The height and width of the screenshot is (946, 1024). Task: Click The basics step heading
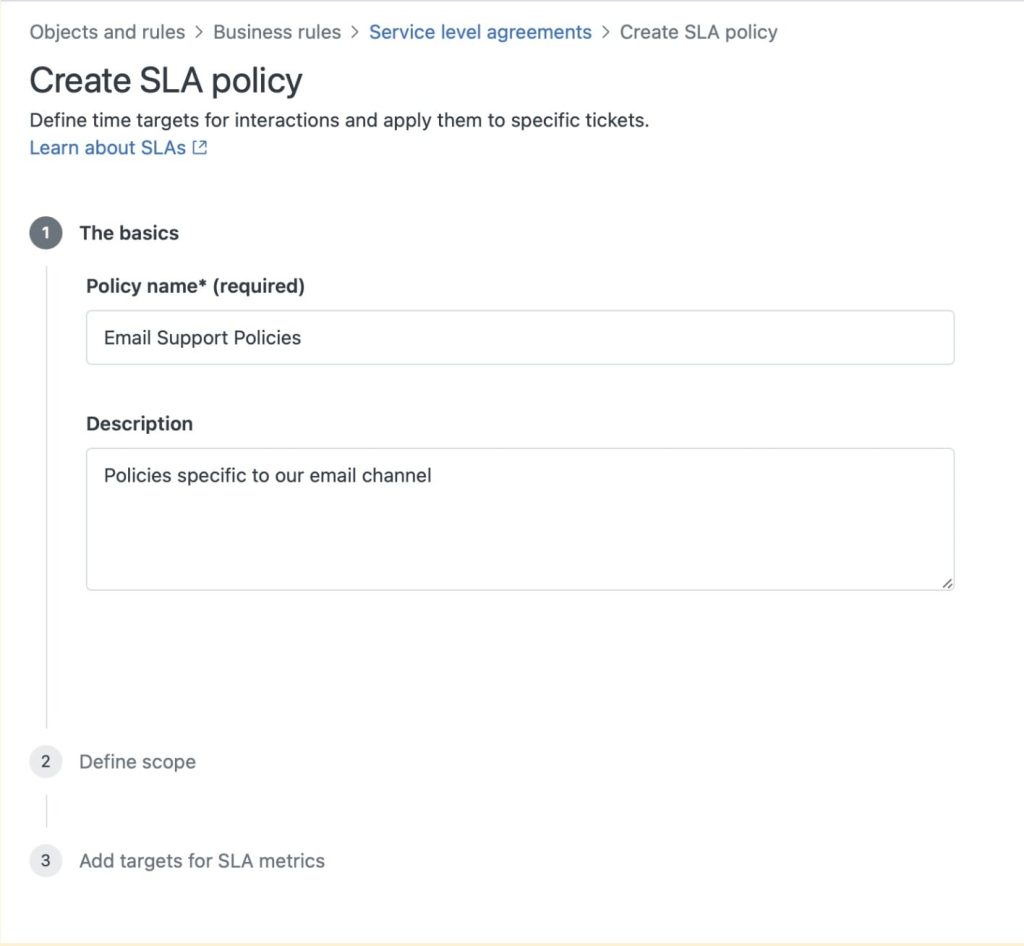[129, 233]
